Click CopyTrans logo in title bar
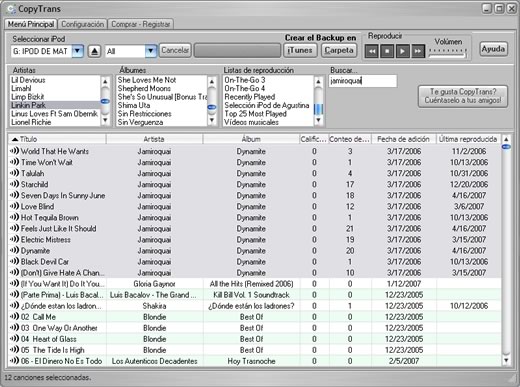 coord(11,9)
